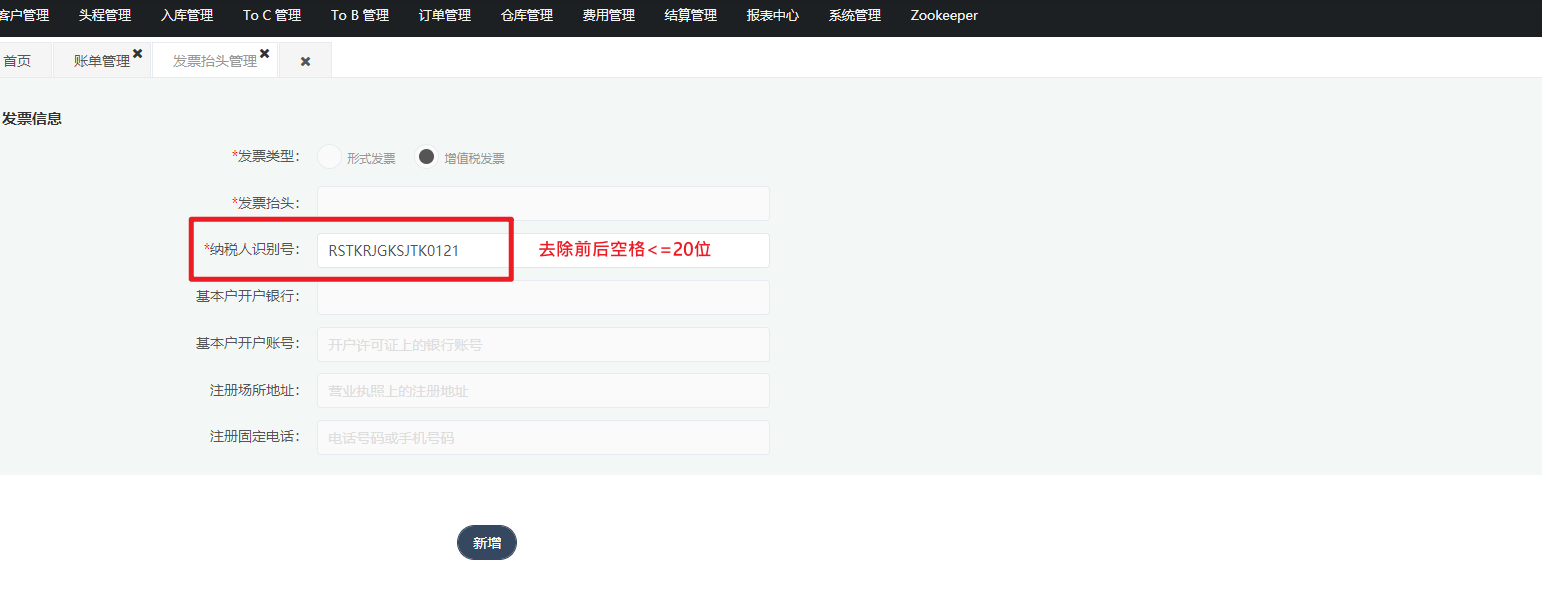The image size is (1542, 598).
Task: Open the Zookeeper menu
Action: (x=944, y=16)
